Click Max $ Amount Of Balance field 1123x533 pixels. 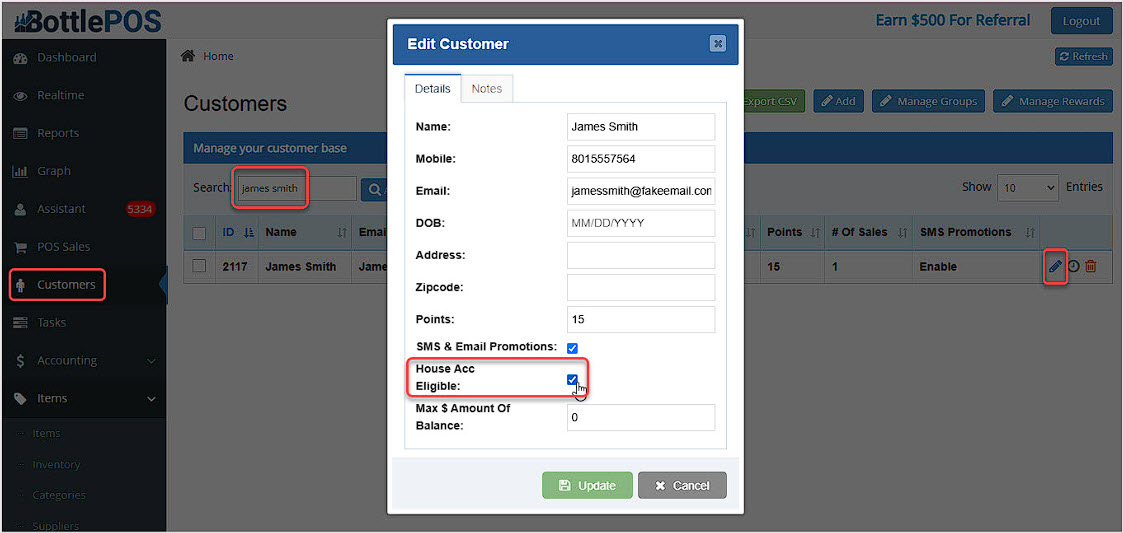coord(641,418)
